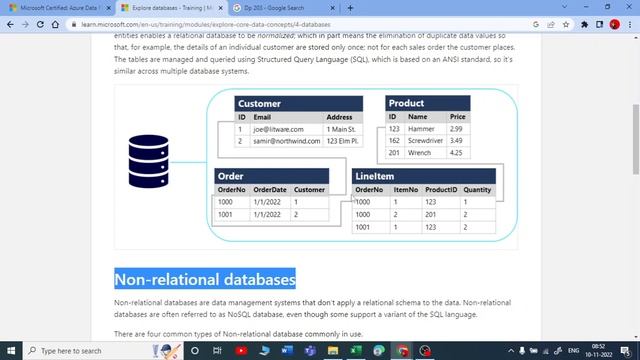Click the Type here to search box
Screen dimensions: 640x360
pyautogui.click(x=103, y=351)
